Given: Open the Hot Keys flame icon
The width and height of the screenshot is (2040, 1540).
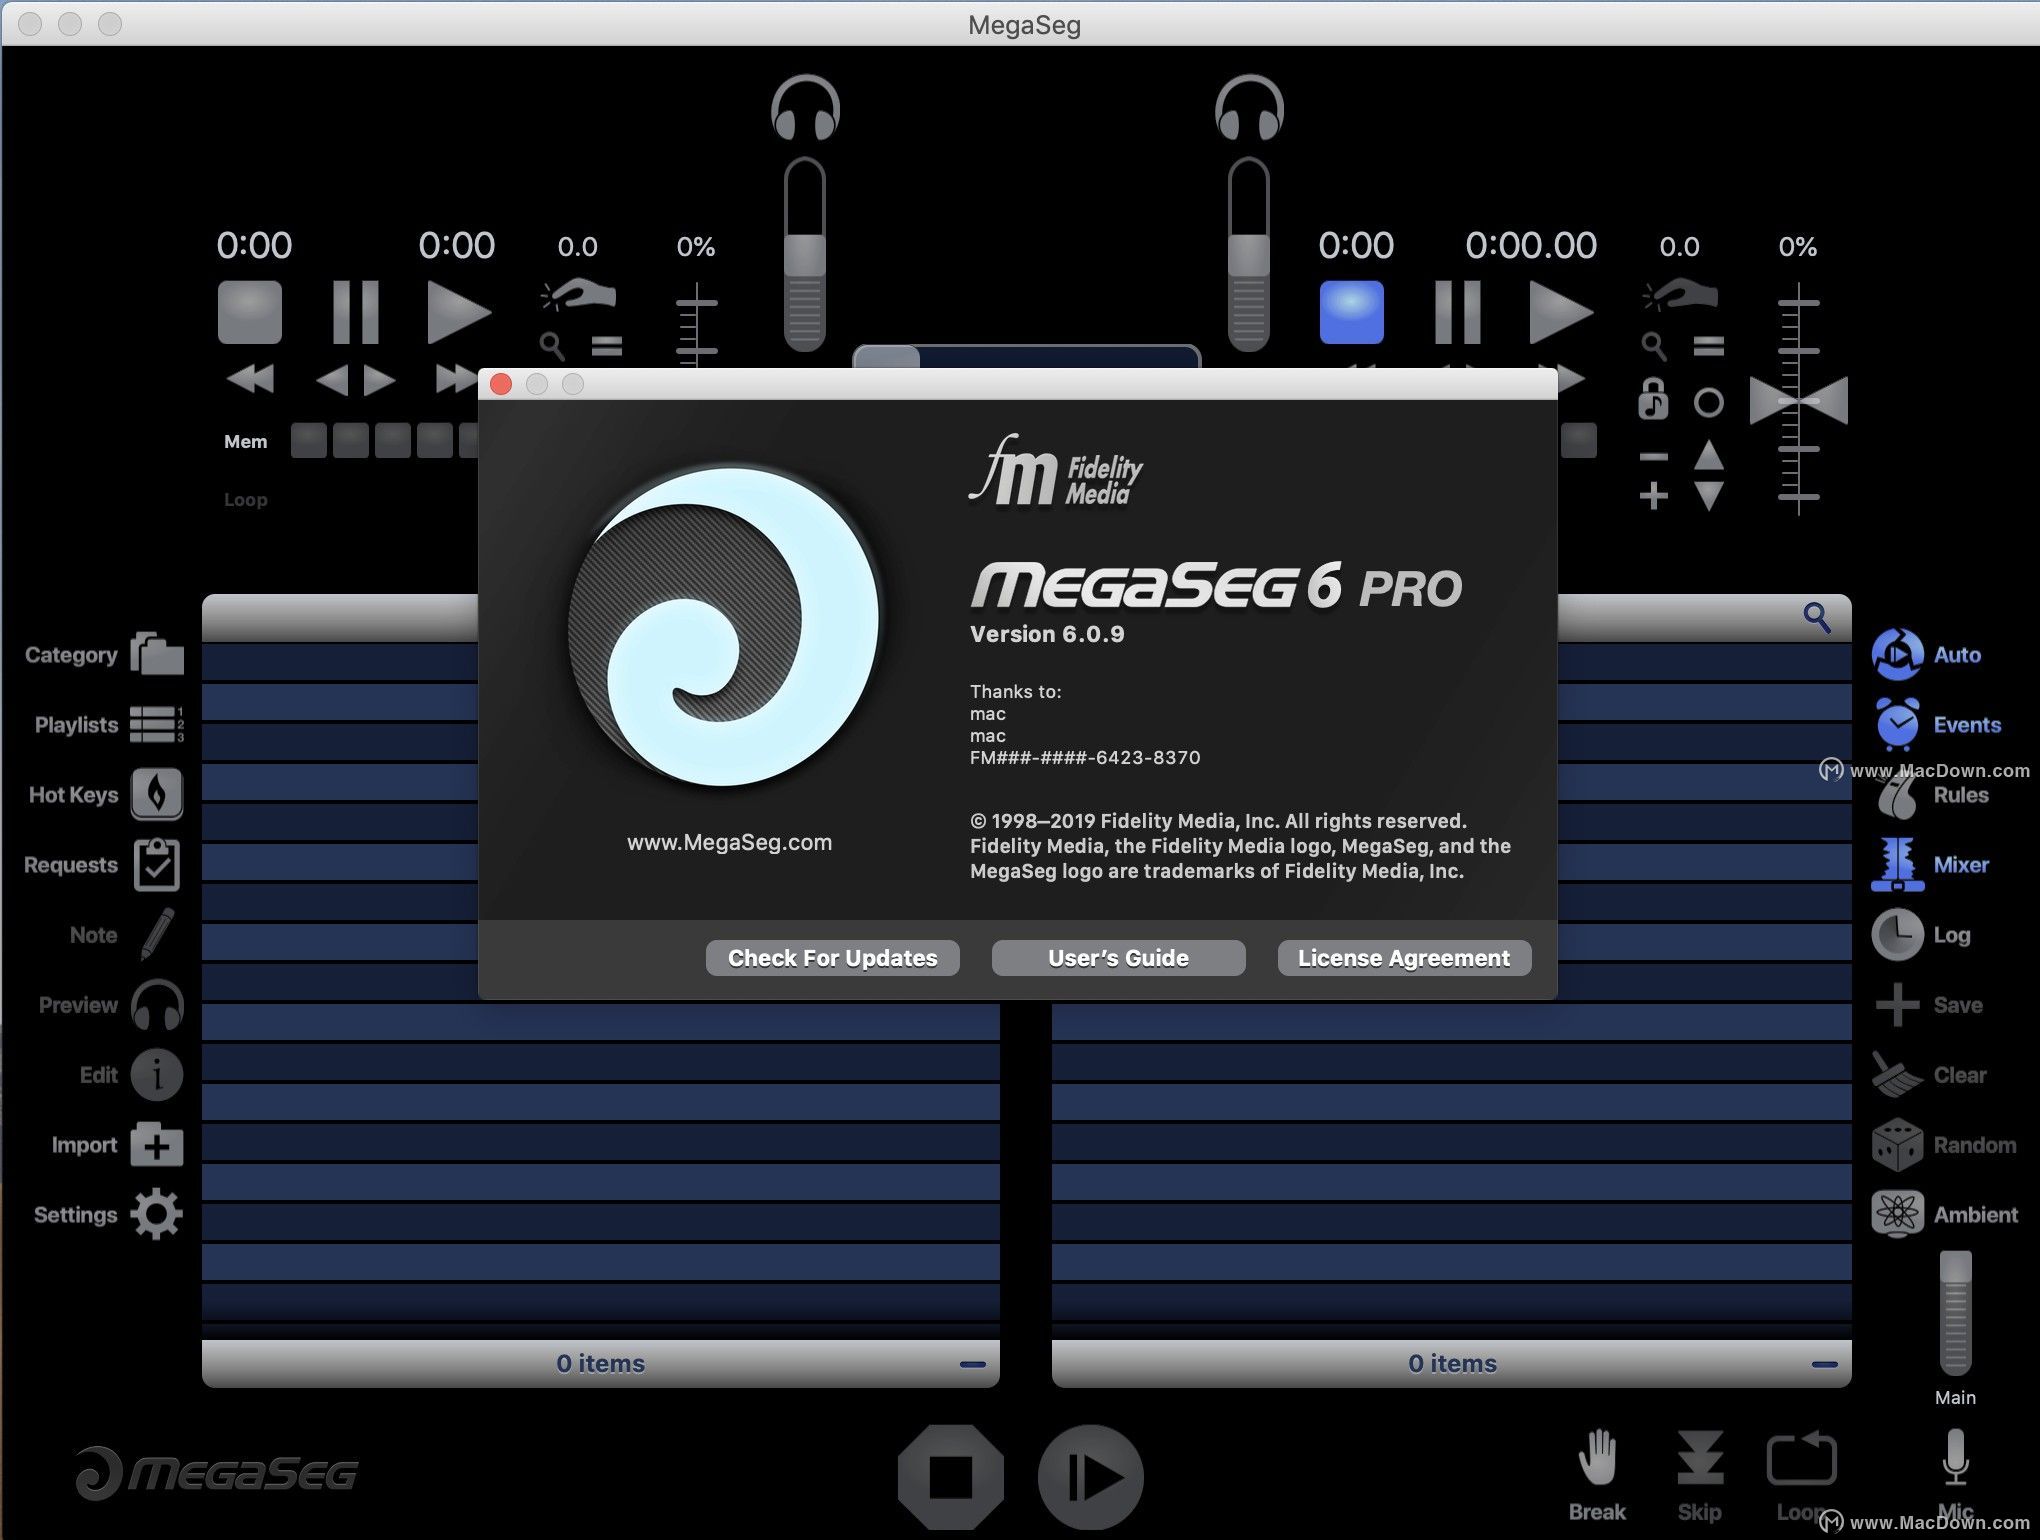Looking at the screenshot, I should [157, 794].
